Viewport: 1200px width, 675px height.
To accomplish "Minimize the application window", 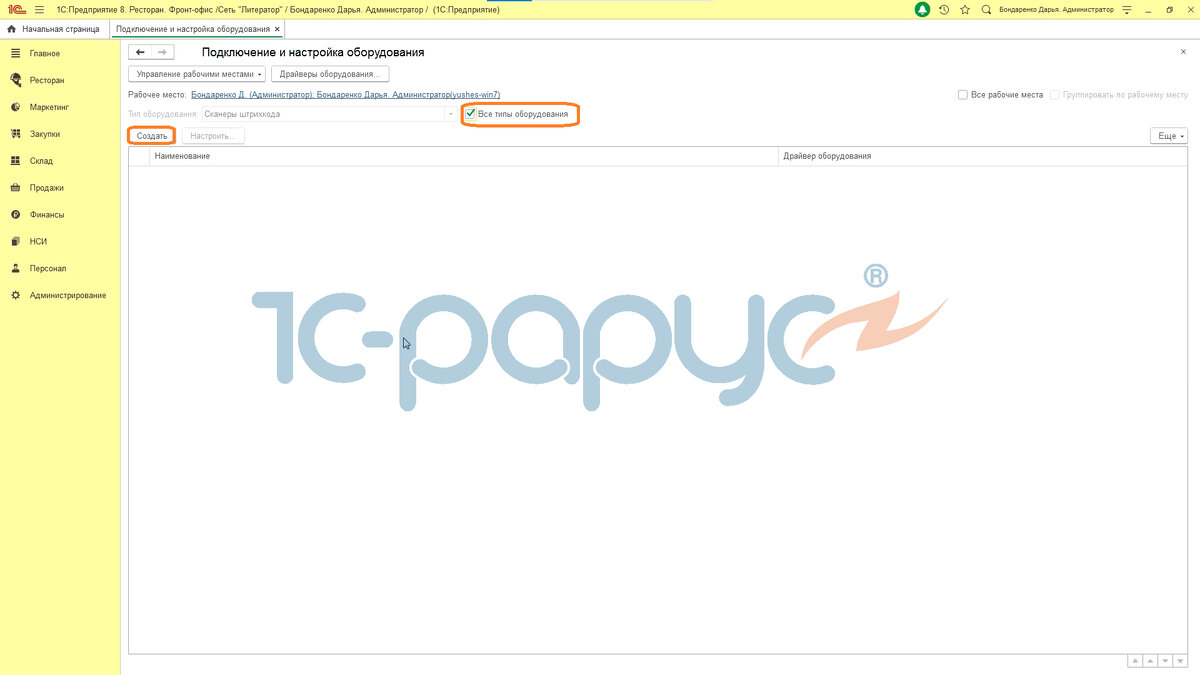I will pos(1149,9).
